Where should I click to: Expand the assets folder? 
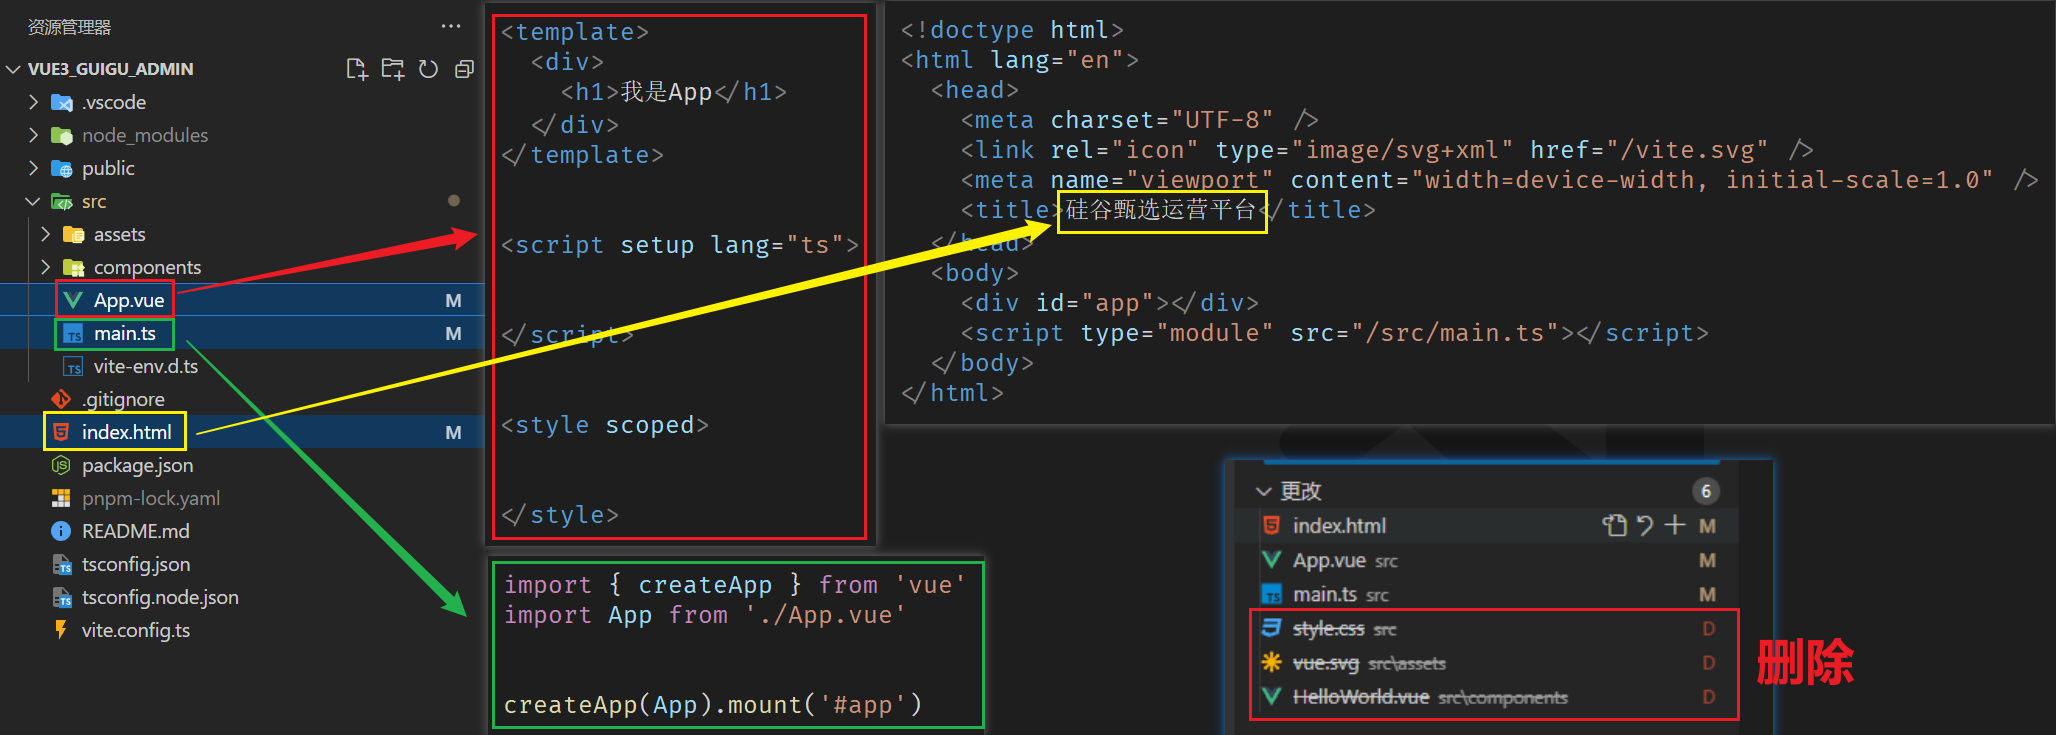45,234
